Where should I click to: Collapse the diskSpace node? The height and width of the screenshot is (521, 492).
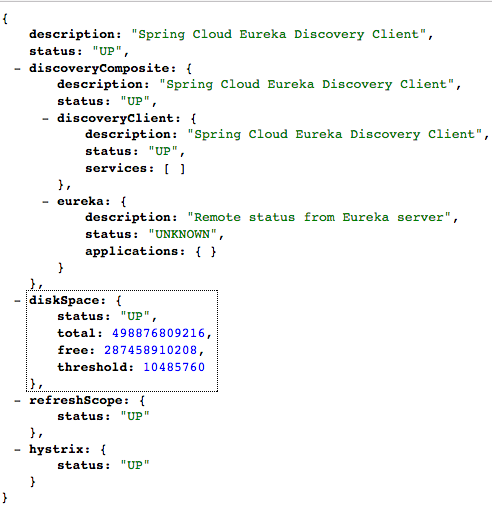point(17,301)
